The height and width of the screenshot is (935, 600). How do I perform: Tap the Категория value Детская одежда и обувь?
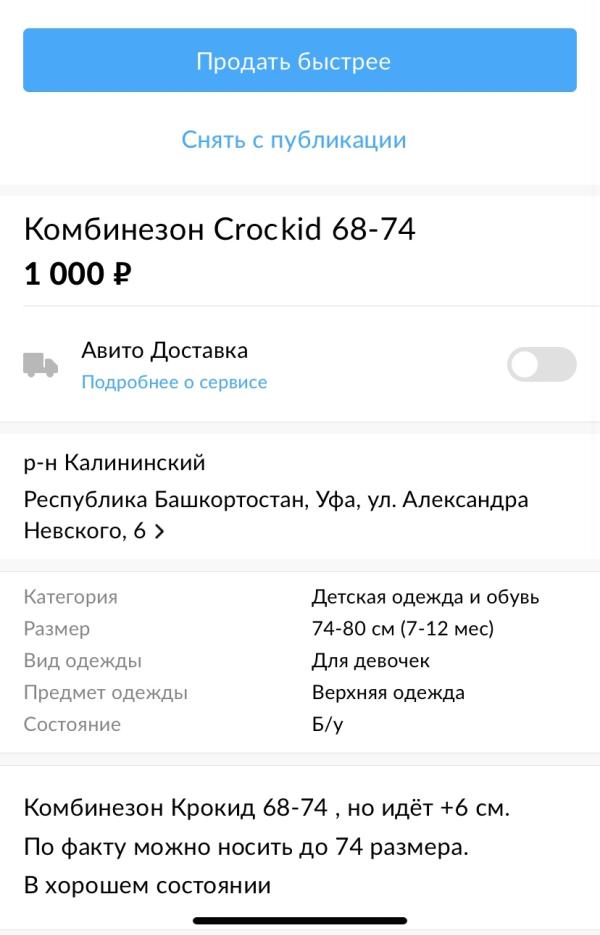(x=425, y=597)
